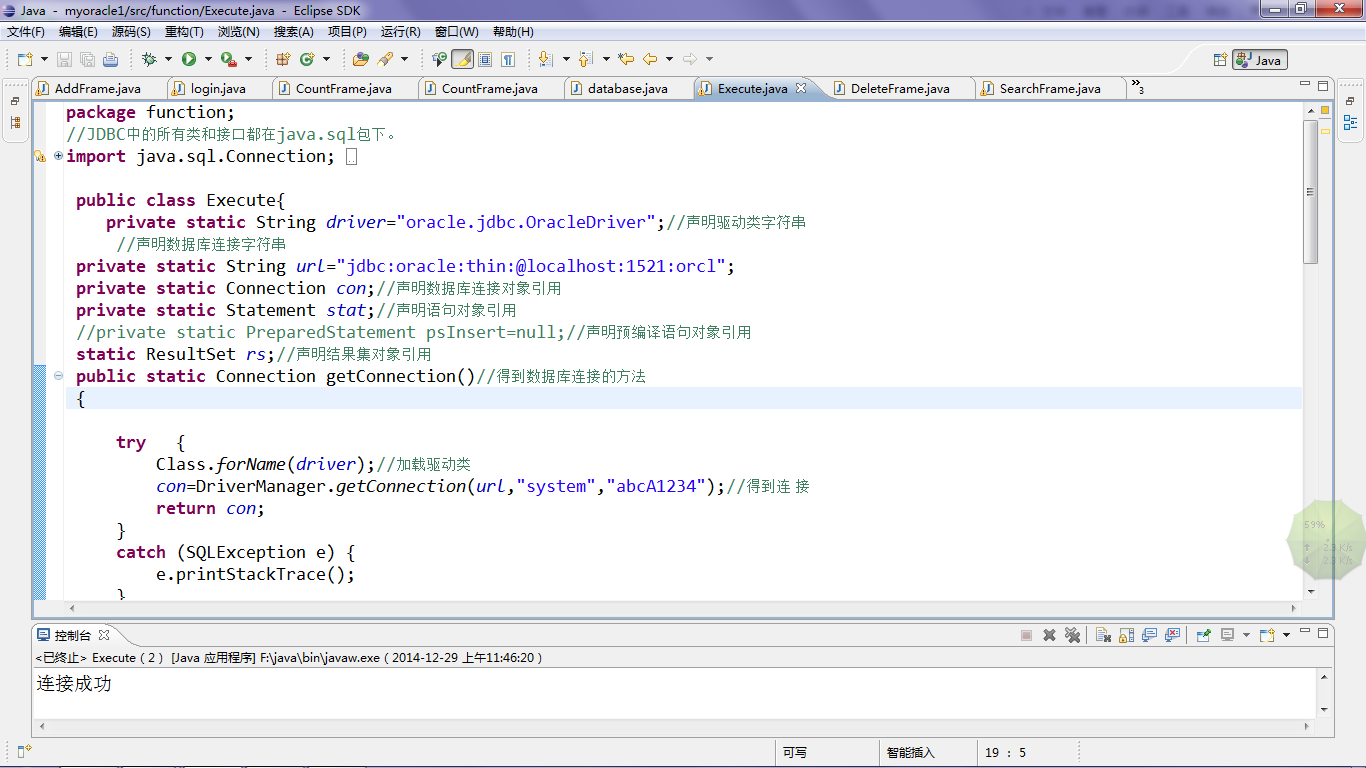This screenshot has width=1366, height=768.
Task: Expand the folded import statements
Action: [x=58, y=156]
